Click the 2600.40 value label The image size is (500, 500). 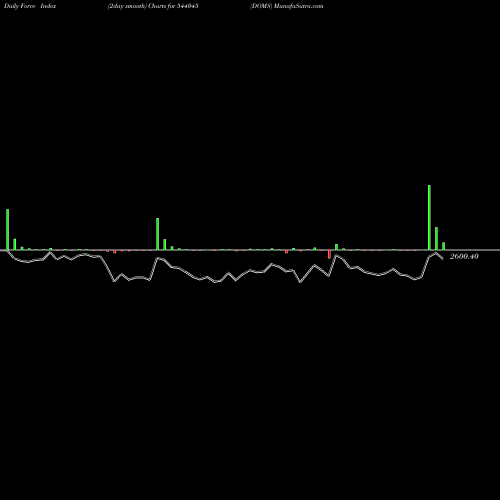coord(464,256)
